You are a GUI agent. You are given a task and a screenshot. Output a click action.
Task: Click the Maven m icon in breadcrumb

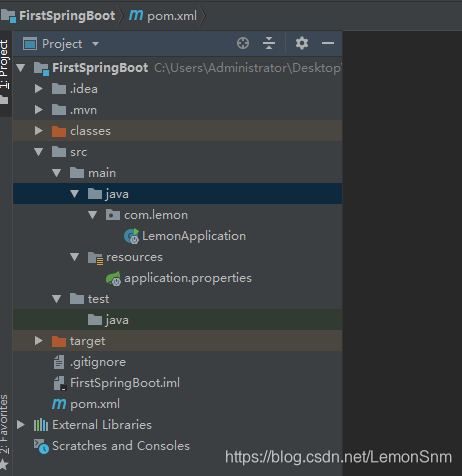click(136, 15)
